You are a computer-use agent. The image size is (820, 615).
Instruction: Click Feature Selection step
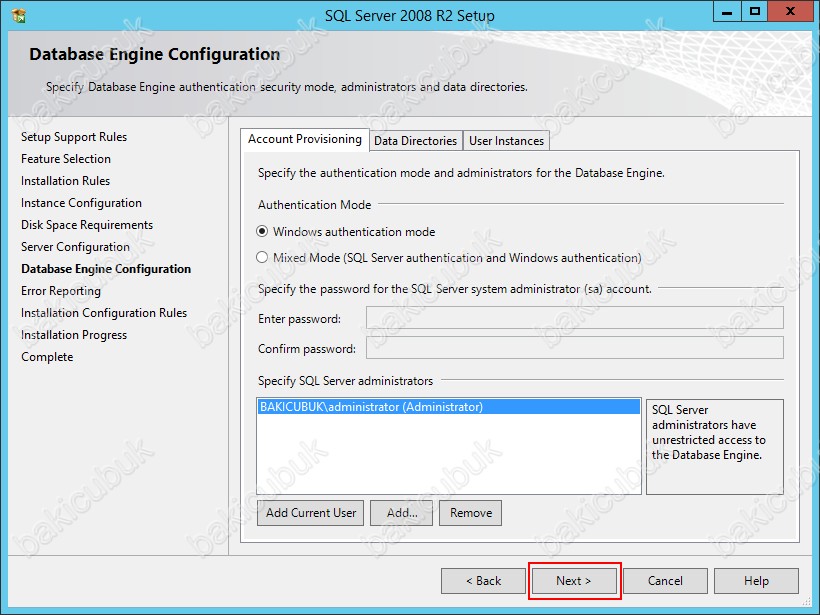(66, 159)
